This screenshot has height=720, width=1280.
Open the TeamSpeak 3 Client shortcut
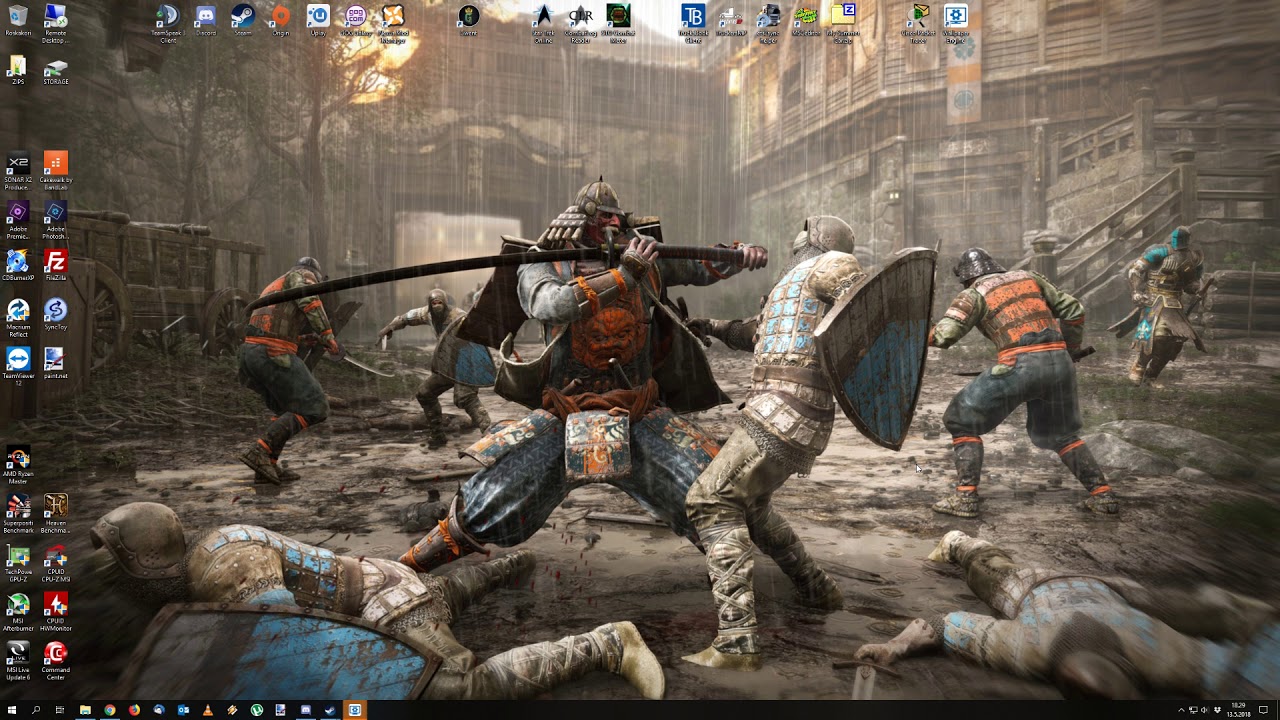pyautogui.click(x=168, y=18)
